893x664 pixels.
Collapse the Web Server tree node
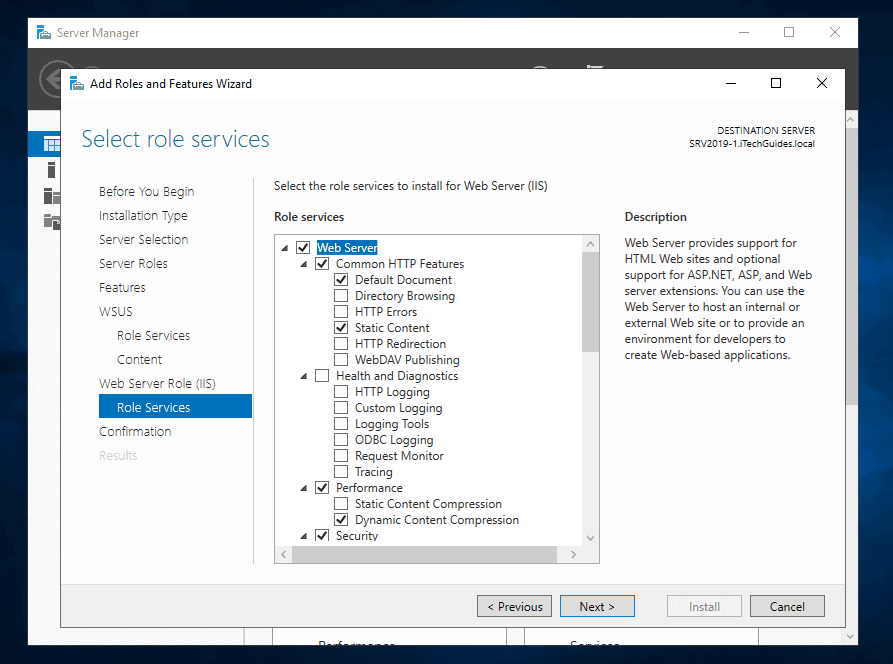(x=285, y=248)
